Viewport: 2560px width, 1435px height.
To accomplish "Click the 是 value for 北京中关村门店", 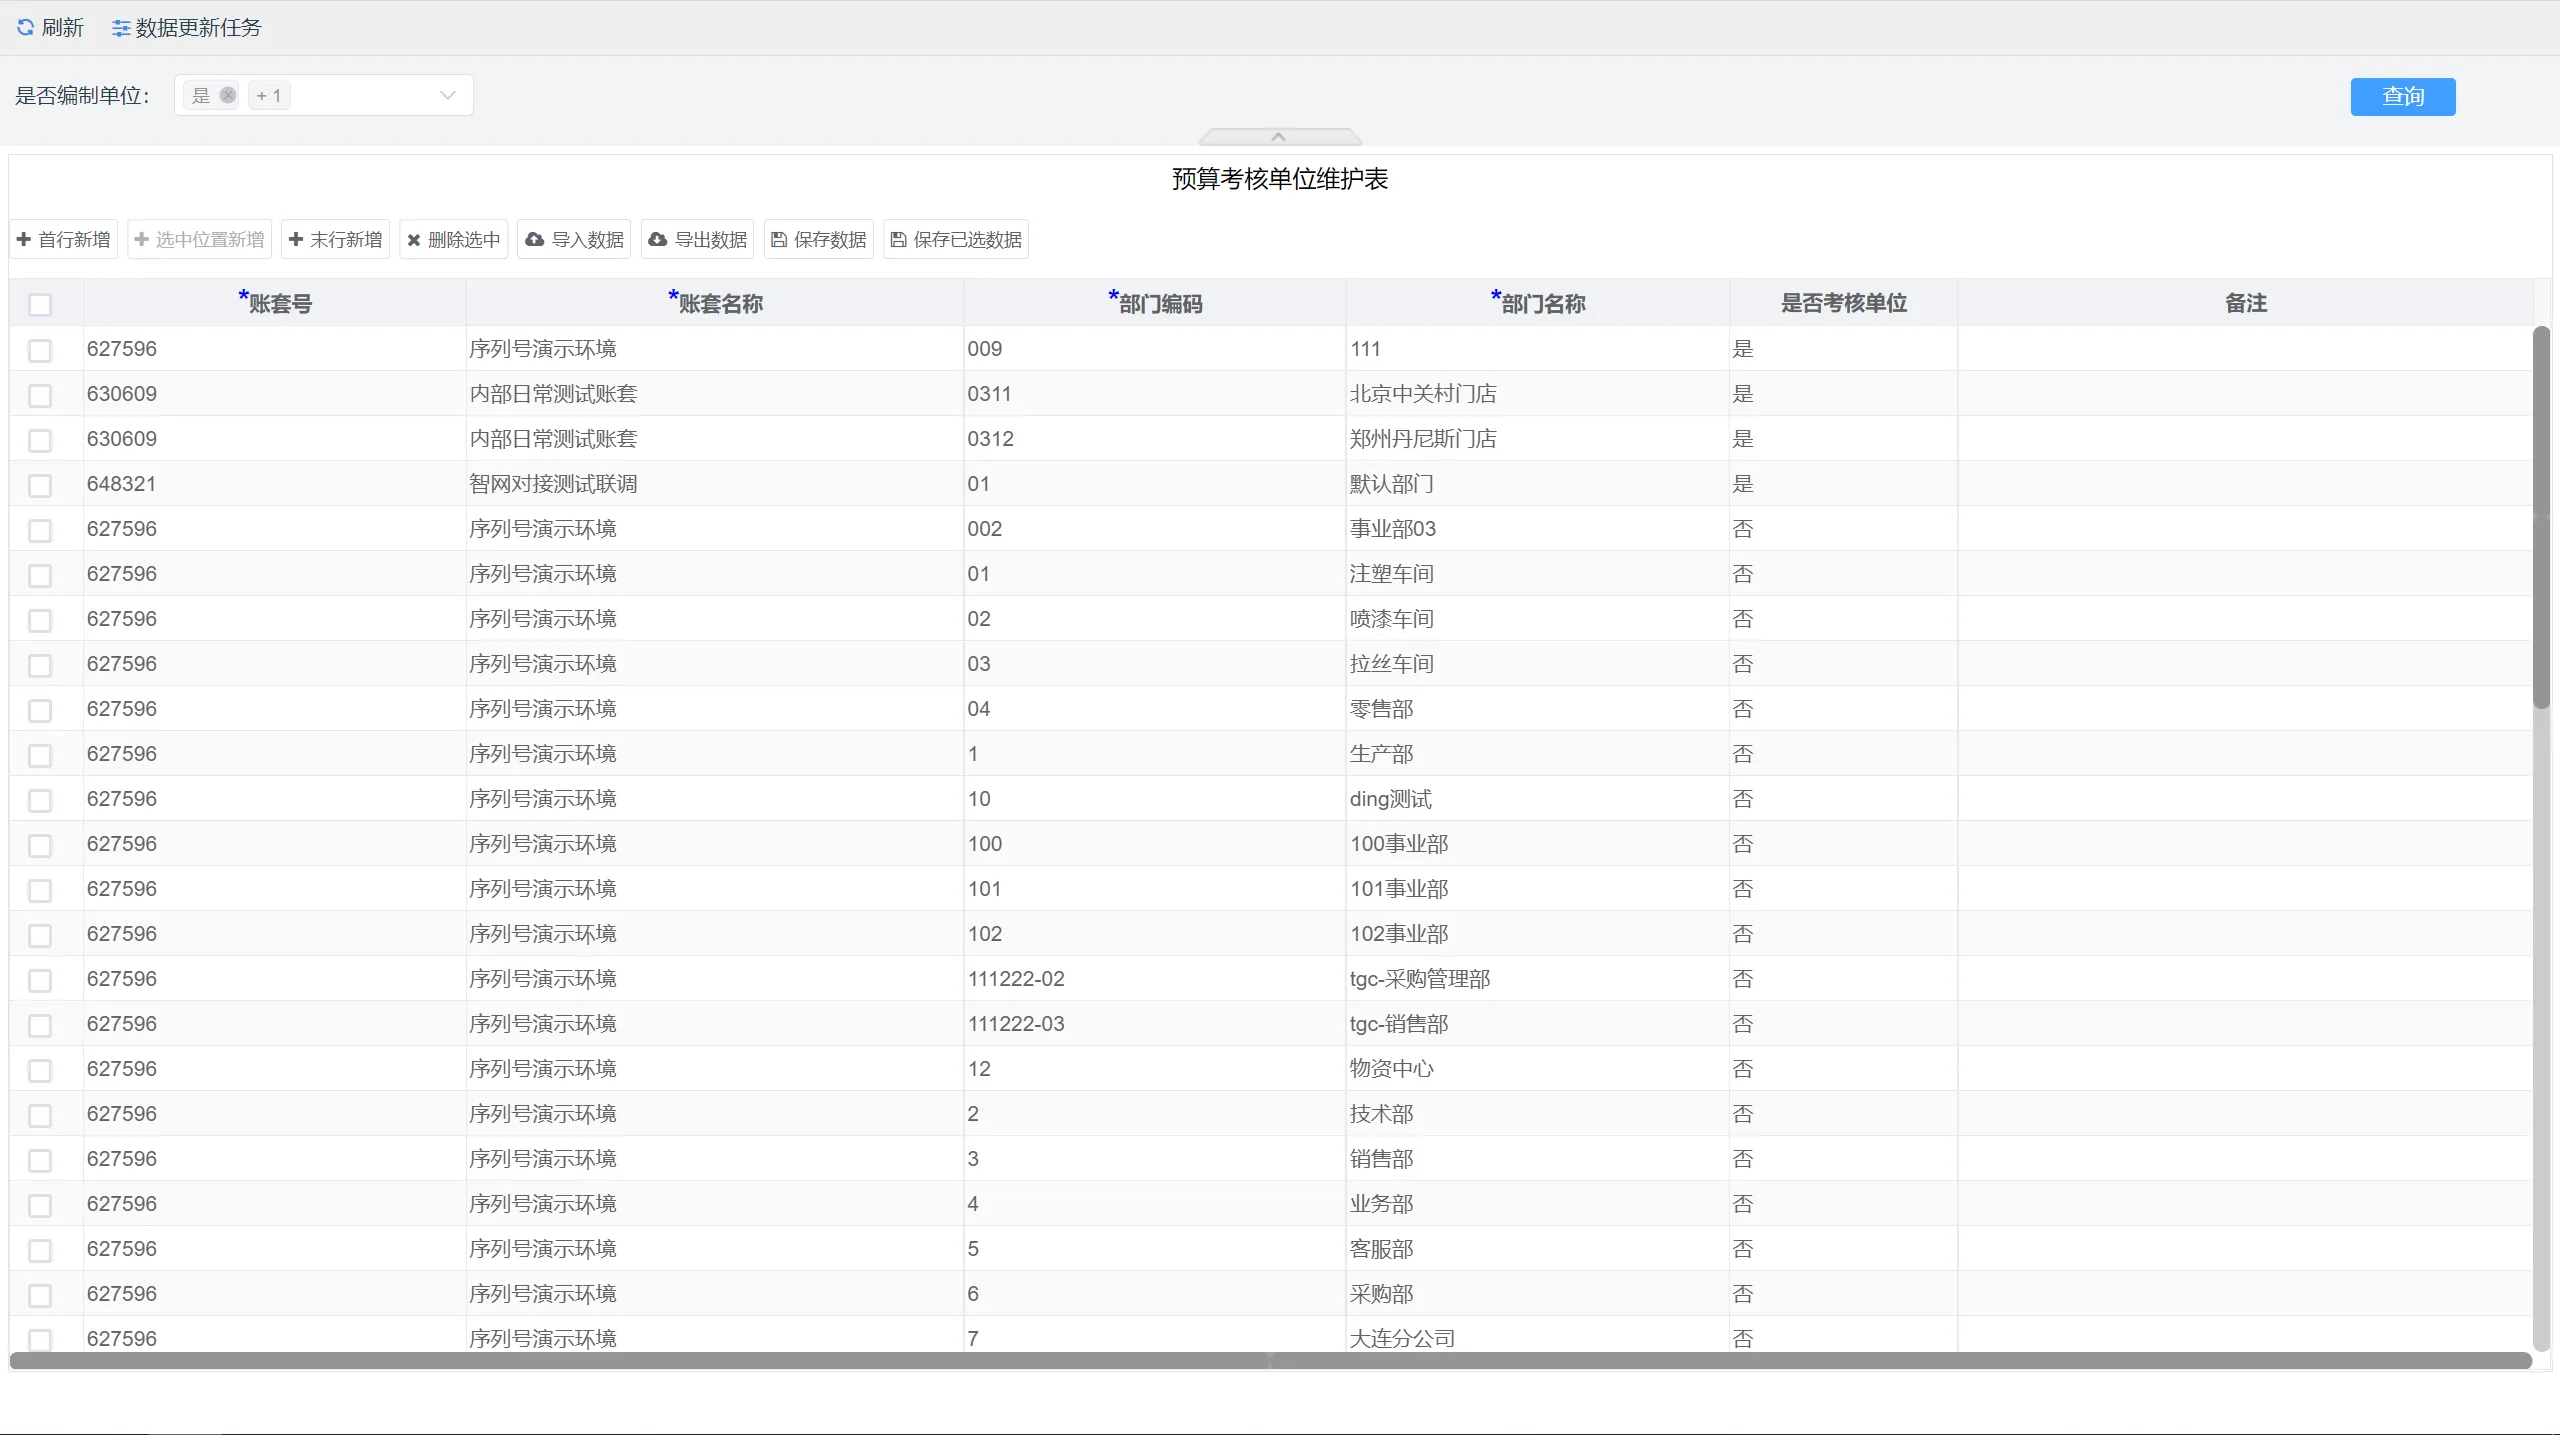I will tap(1743, 394).
